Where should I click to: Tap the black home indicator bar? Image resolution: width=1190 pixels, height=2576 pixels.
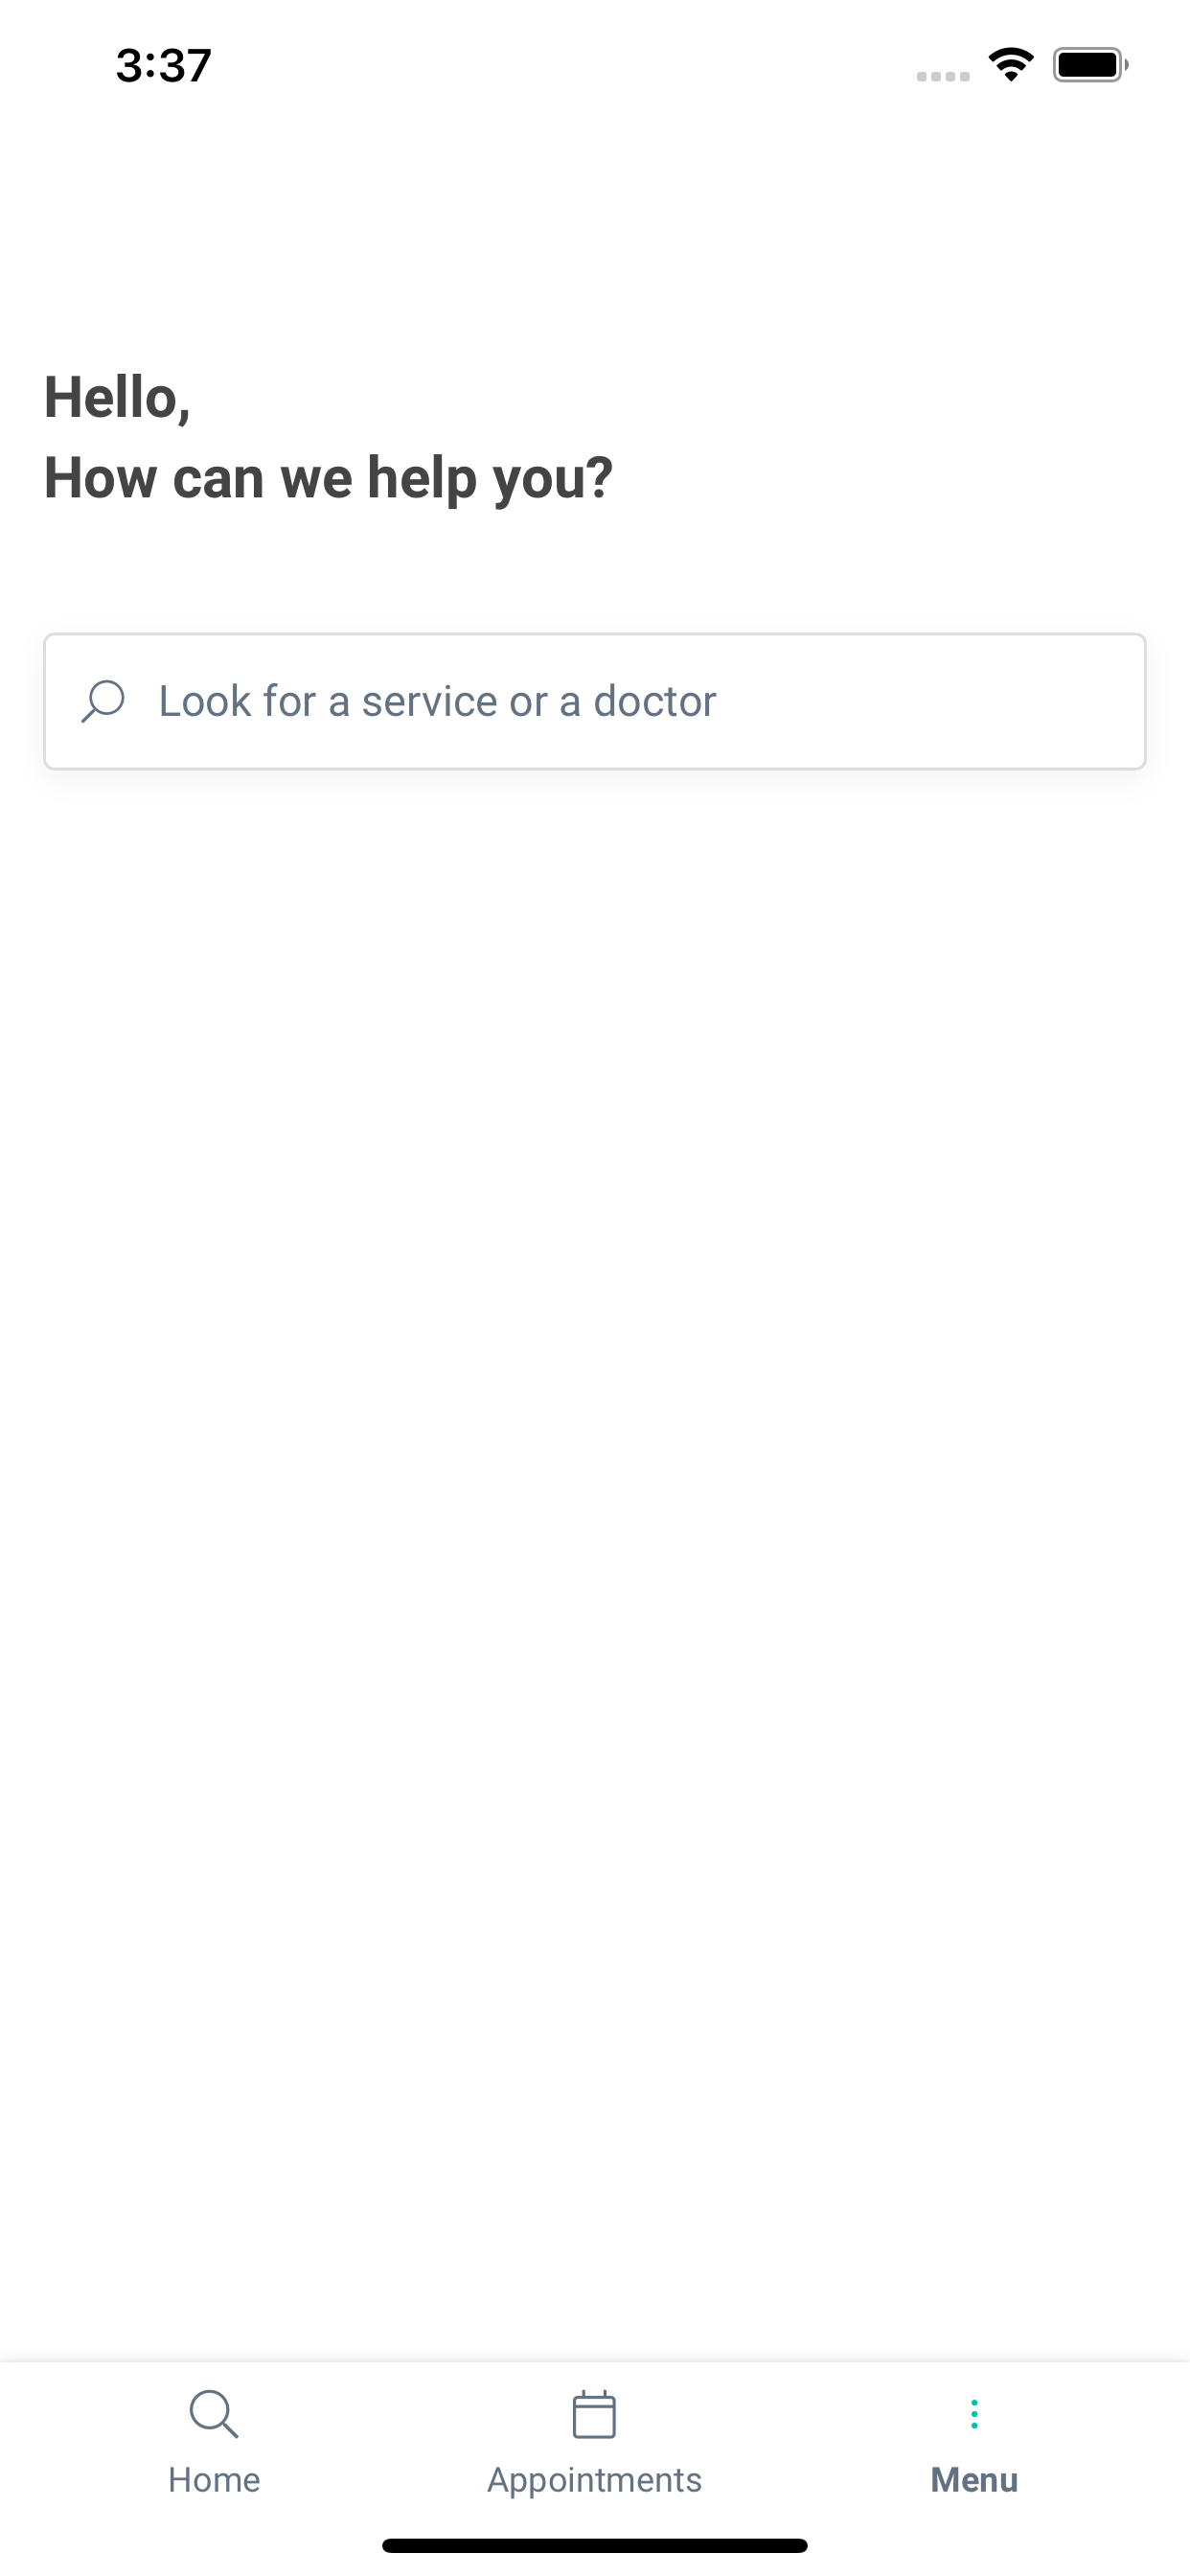594,2545
